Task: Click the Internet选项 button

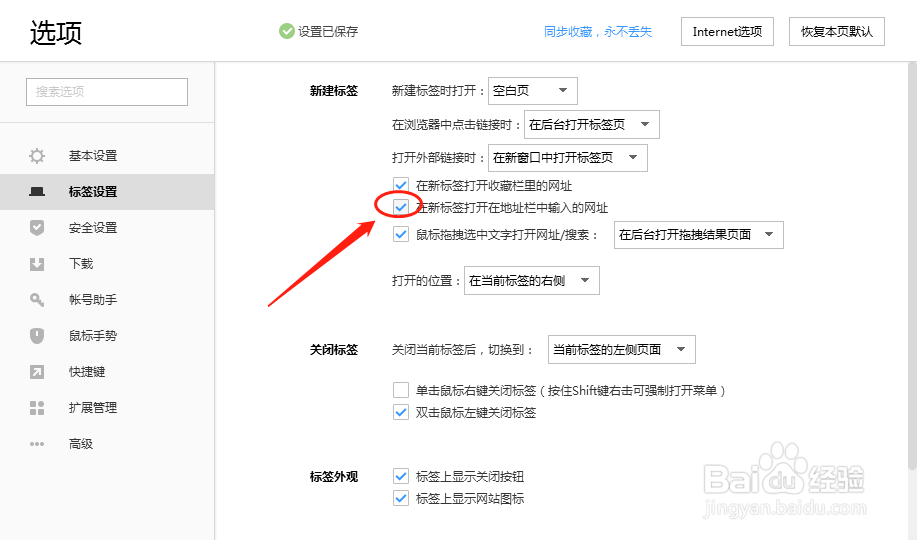Action: tap(727, 32)
